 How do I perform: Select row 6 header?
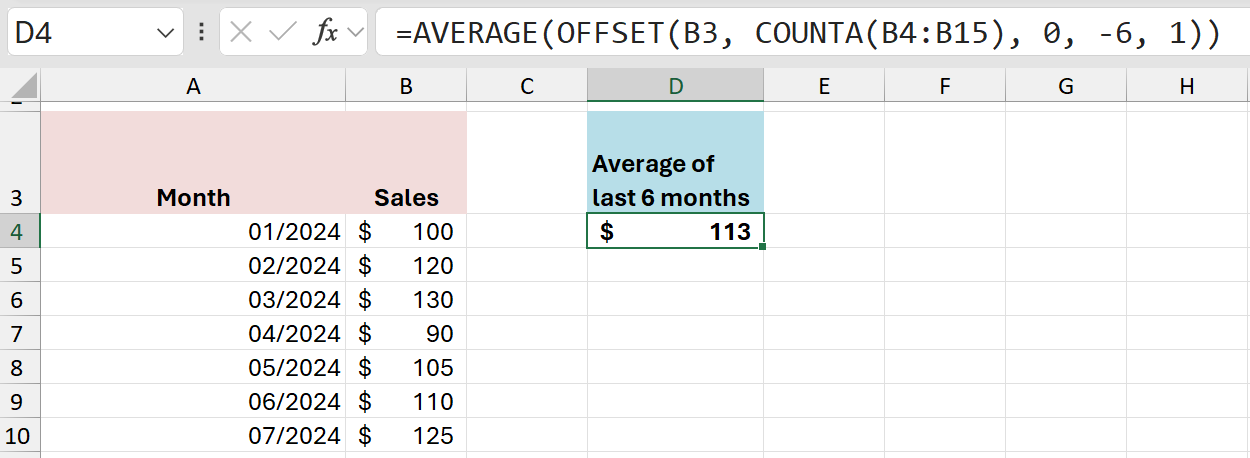(20, 299)
